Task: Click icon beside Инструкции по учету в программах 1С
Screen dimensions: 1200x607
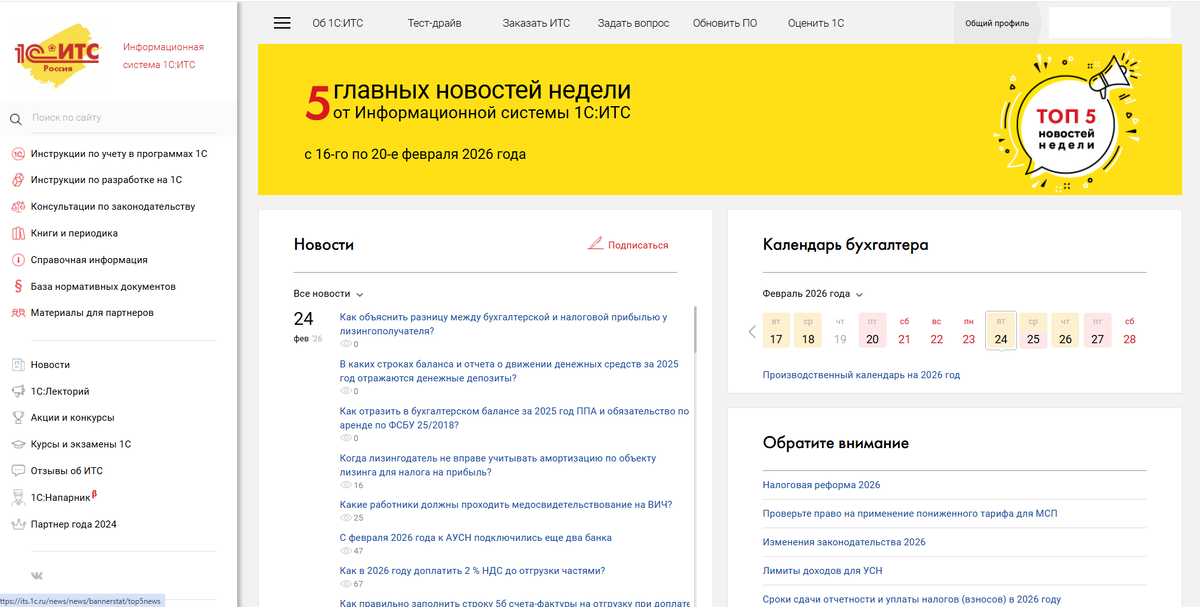Action: tap(18, 154)
